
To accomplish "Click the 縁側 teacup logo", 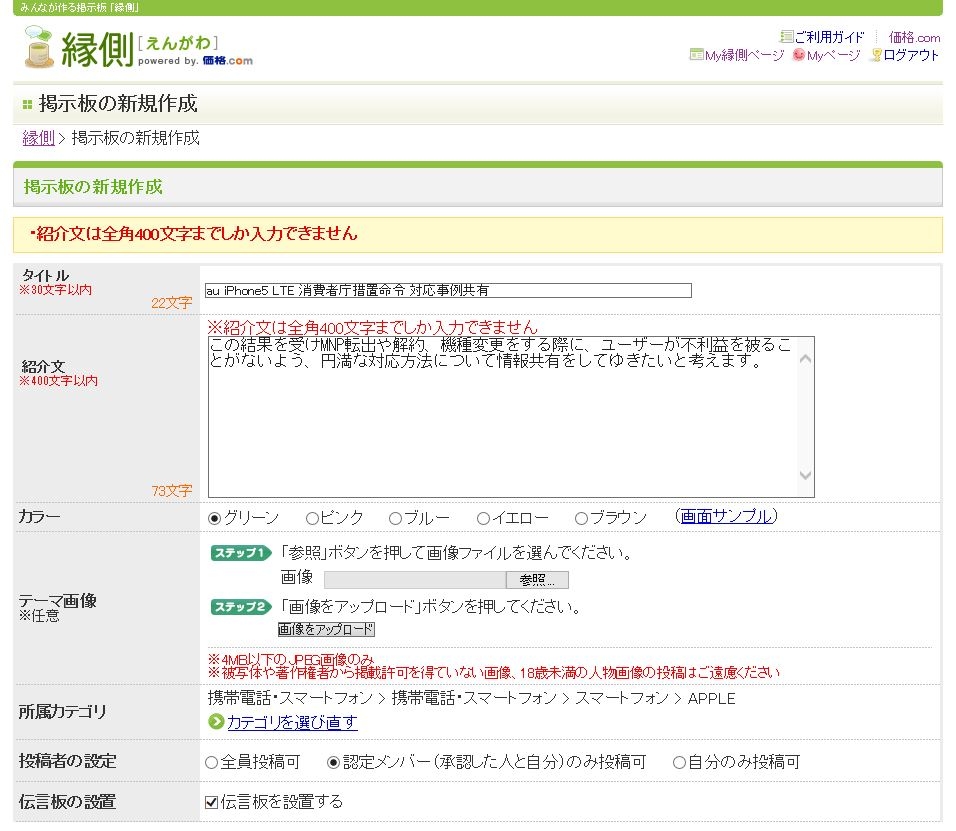I will coord(40,47).
